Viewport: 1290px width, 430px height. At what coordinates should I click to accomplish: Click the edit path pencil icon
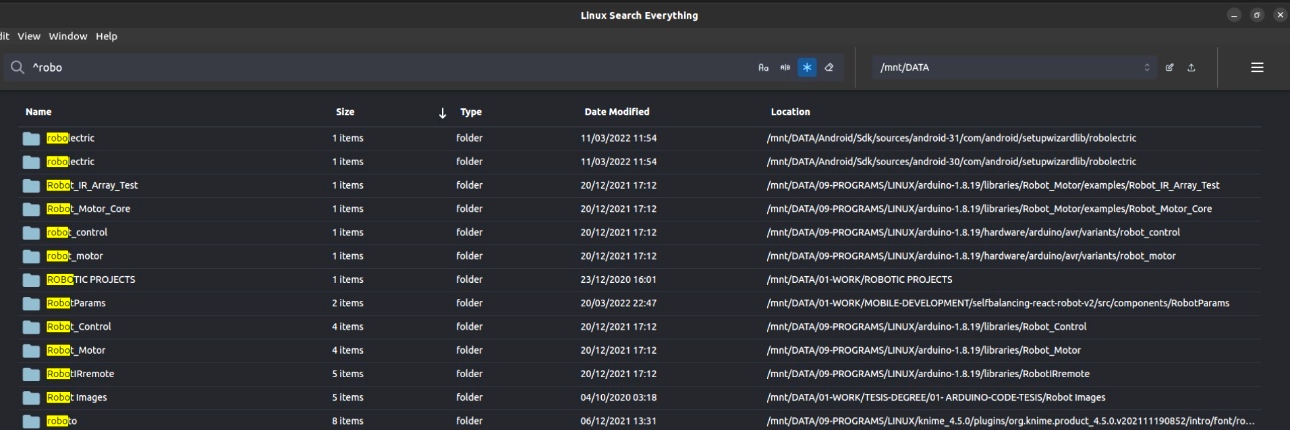pos(1169,68)
